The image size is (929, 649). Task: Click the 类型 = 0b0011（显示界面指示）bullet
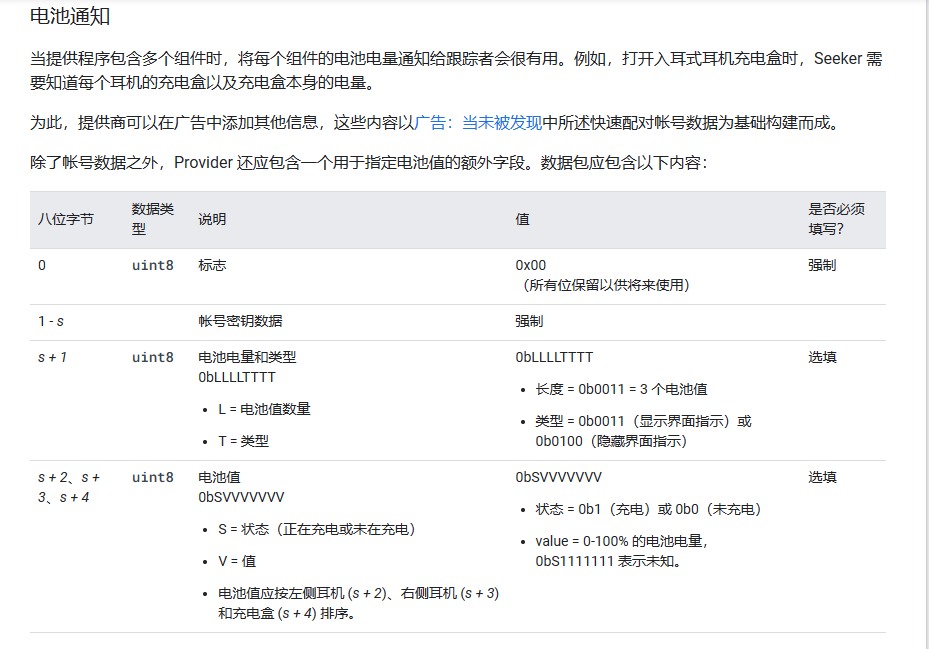tap(643, 431)
